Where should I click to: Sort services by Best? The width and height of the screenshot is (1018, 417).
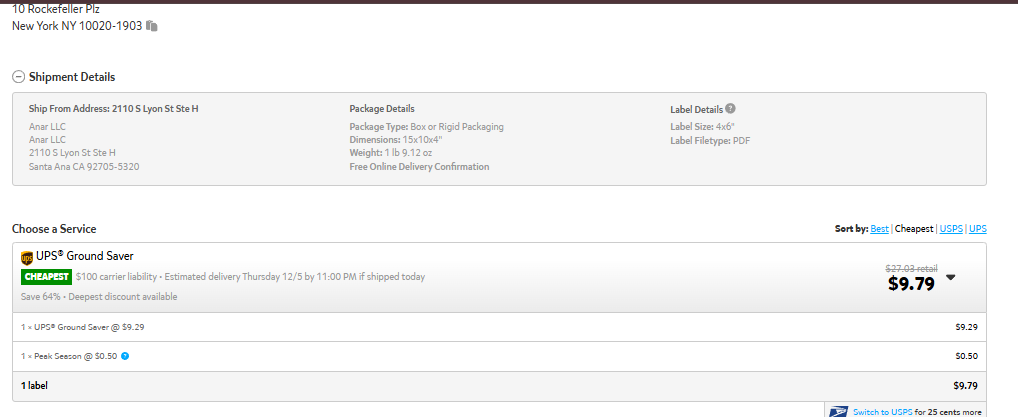pos(879,229)
